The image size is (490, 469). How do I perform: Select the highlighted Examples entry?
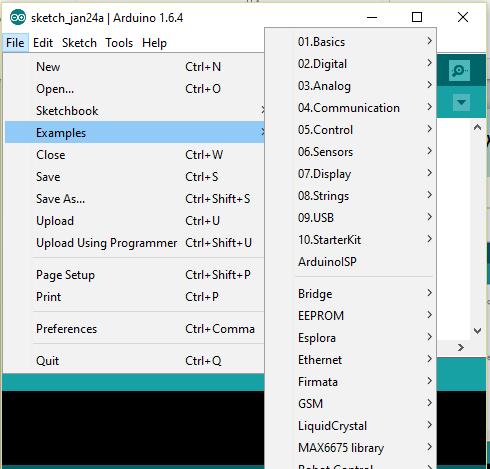click(135, 133)
